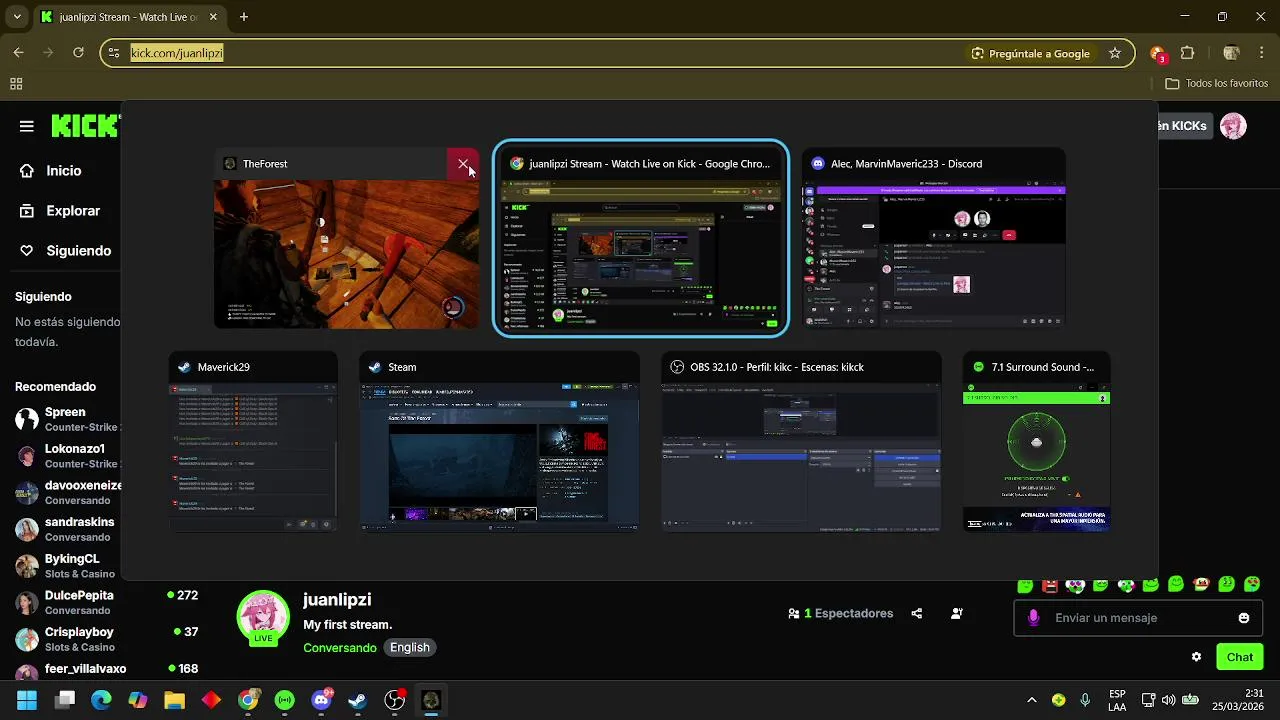Open Todos los favoritos bookmarks folder
The width and height of the screenshot is (1280, 720).
[1217, 84]
